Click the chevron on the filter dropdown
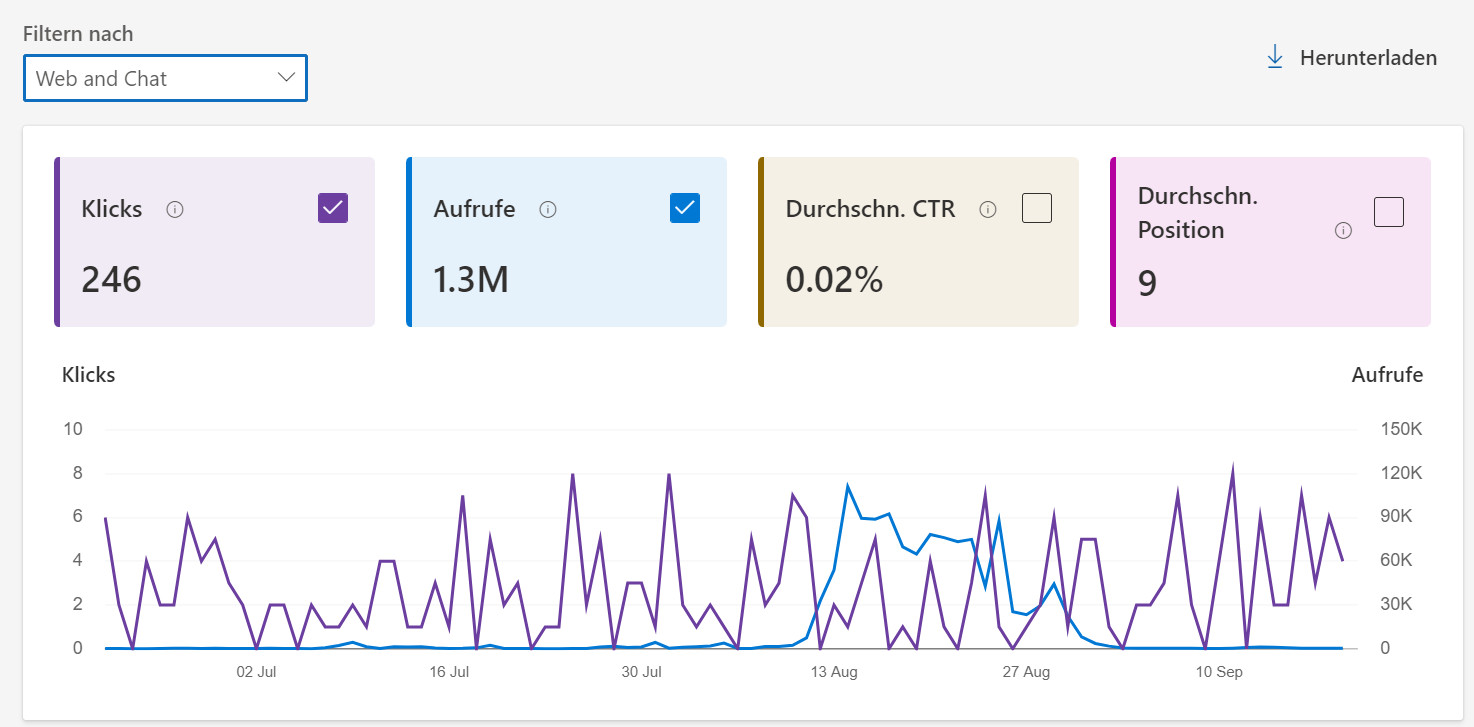 point(286,77)
